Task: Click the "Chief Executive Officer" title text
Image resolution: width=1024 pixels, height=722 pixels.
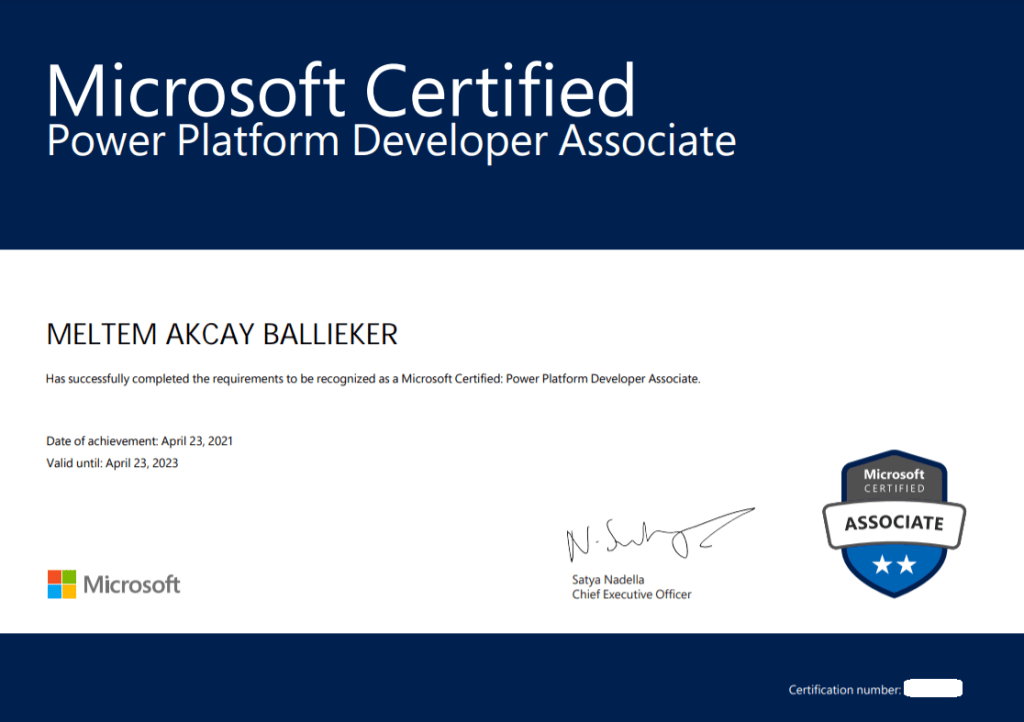Action: (631, 594)
